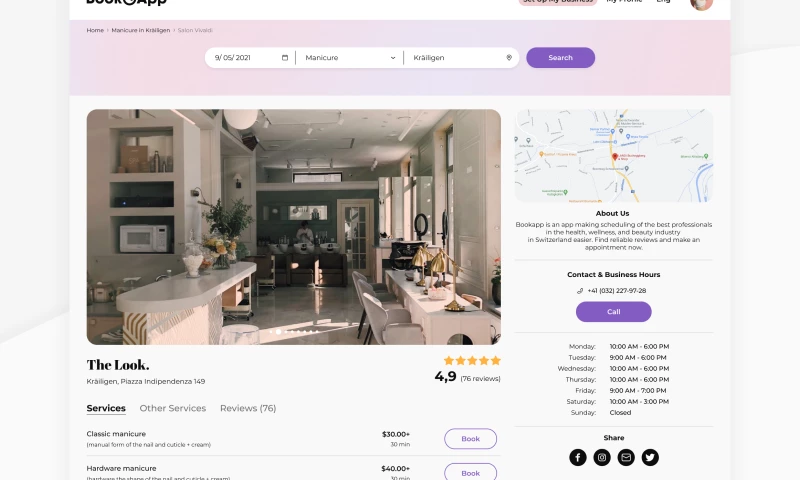This screenshot has width=800, height=480.
Task: Share the salon on Twitter
Action: click(x=650, y=457)
